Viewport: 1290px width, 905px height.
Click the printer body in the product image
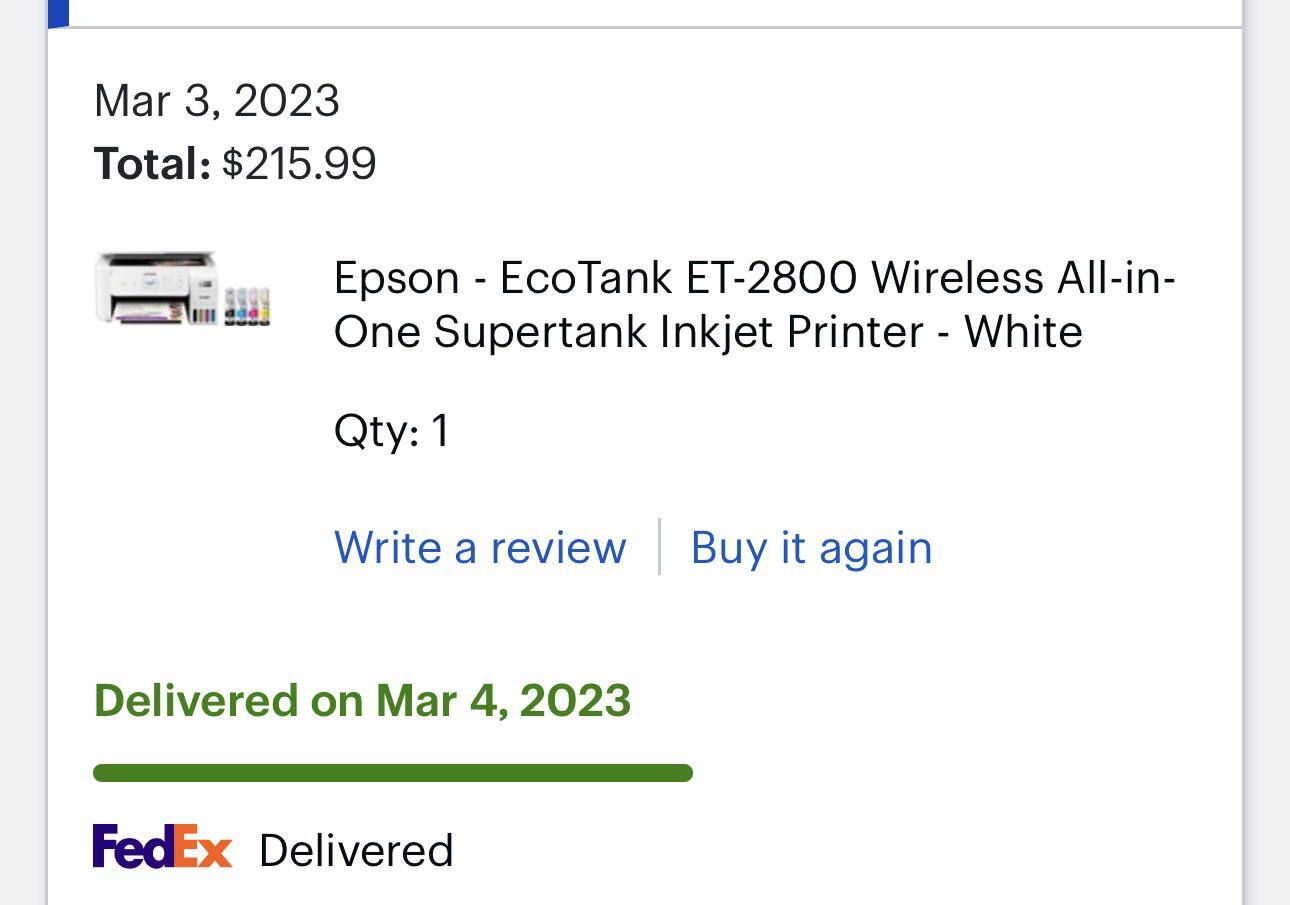[155, 286]
